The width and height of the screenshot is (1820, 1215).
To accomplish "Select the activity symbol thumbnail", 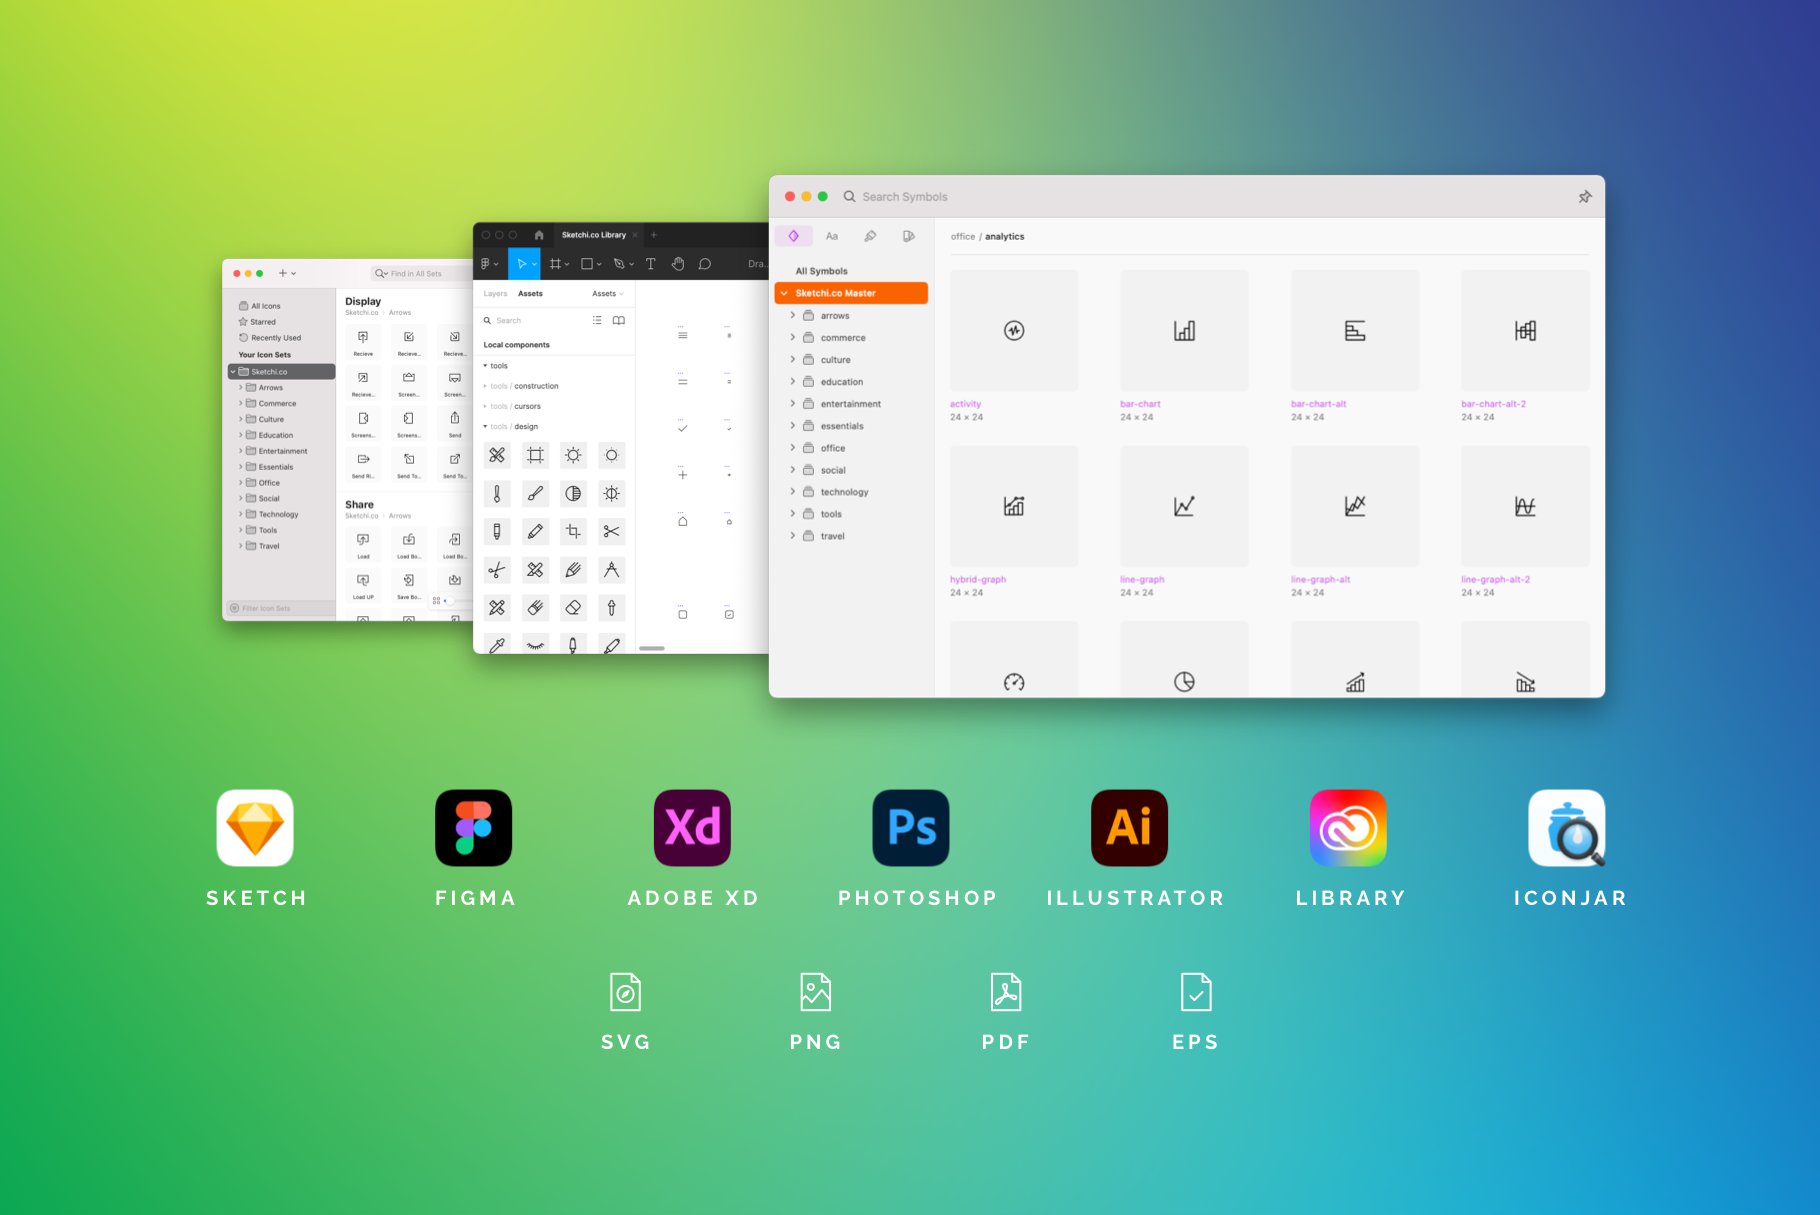I will (x=1014, y=330).
